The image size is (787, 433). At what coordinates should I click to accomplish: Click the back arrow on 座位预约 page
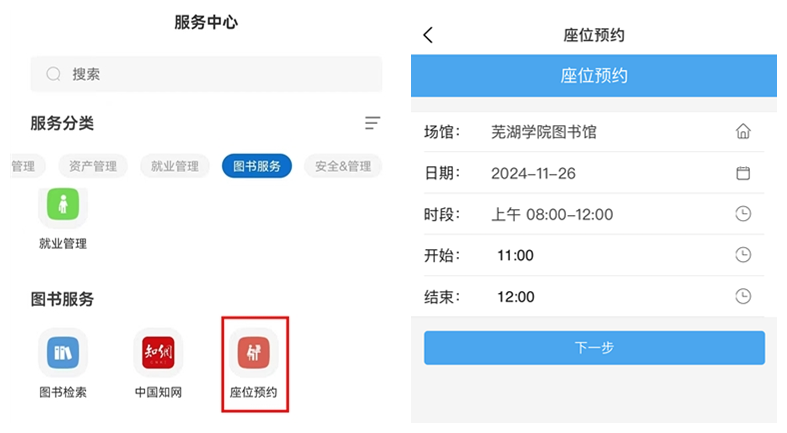coord(428,35)
